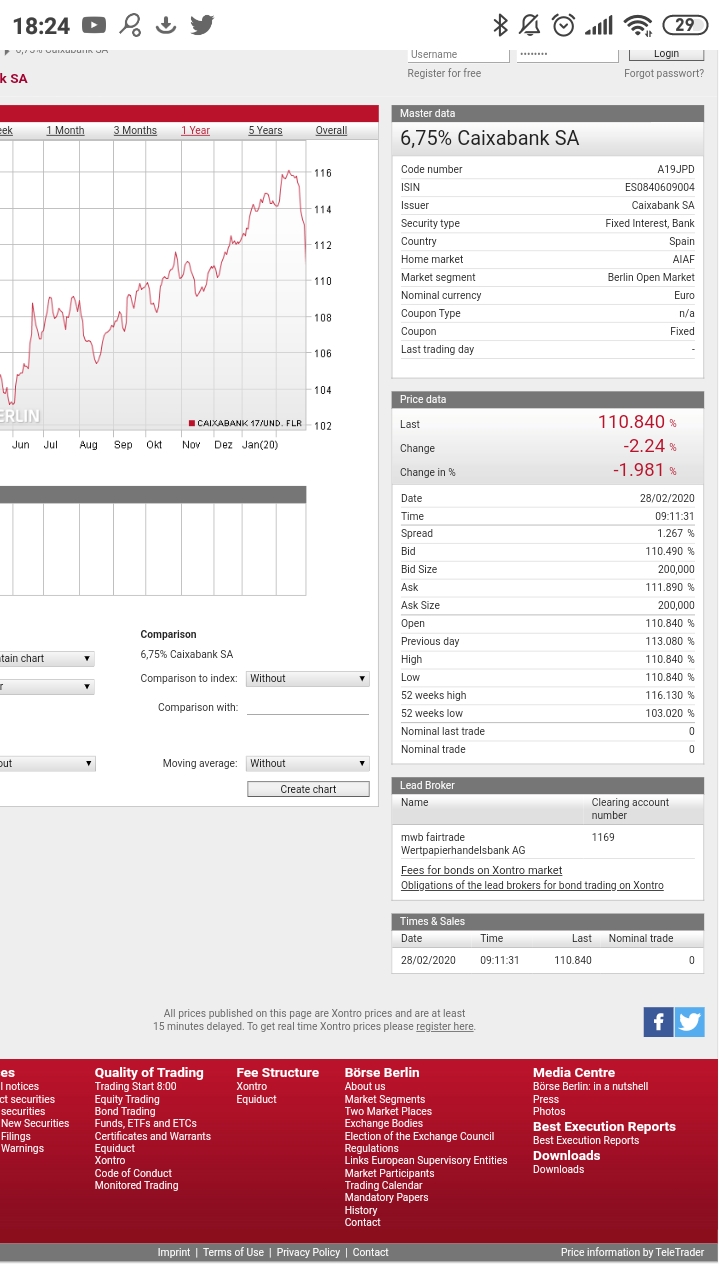Open Trading Calendar link
Screen dimensions: 720x1280
coord(383,1185)
